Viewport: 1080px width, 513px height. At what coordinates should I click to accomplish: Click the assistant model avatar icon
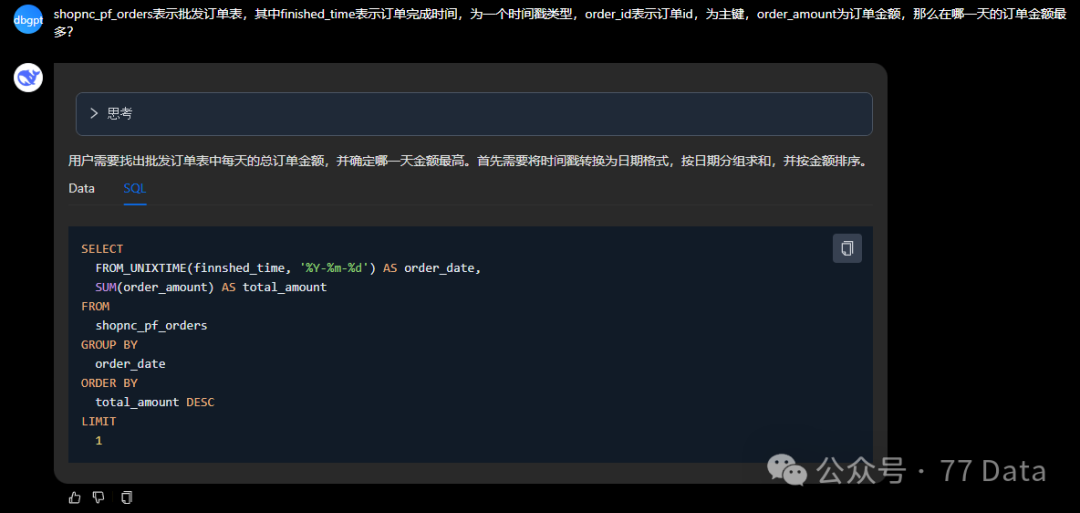[x=28, y=77]
